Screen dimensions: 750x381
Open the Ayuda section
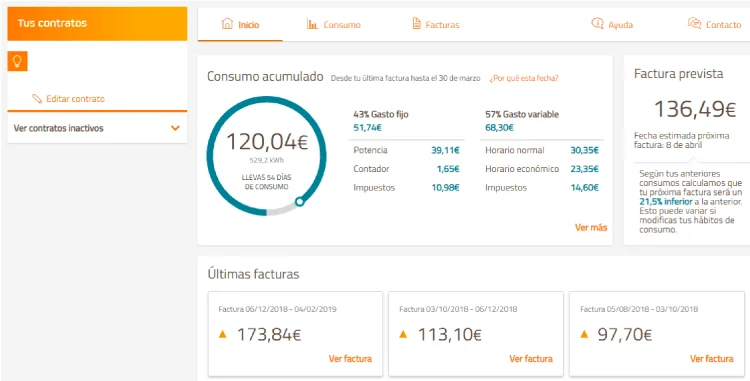coord(612,24)
